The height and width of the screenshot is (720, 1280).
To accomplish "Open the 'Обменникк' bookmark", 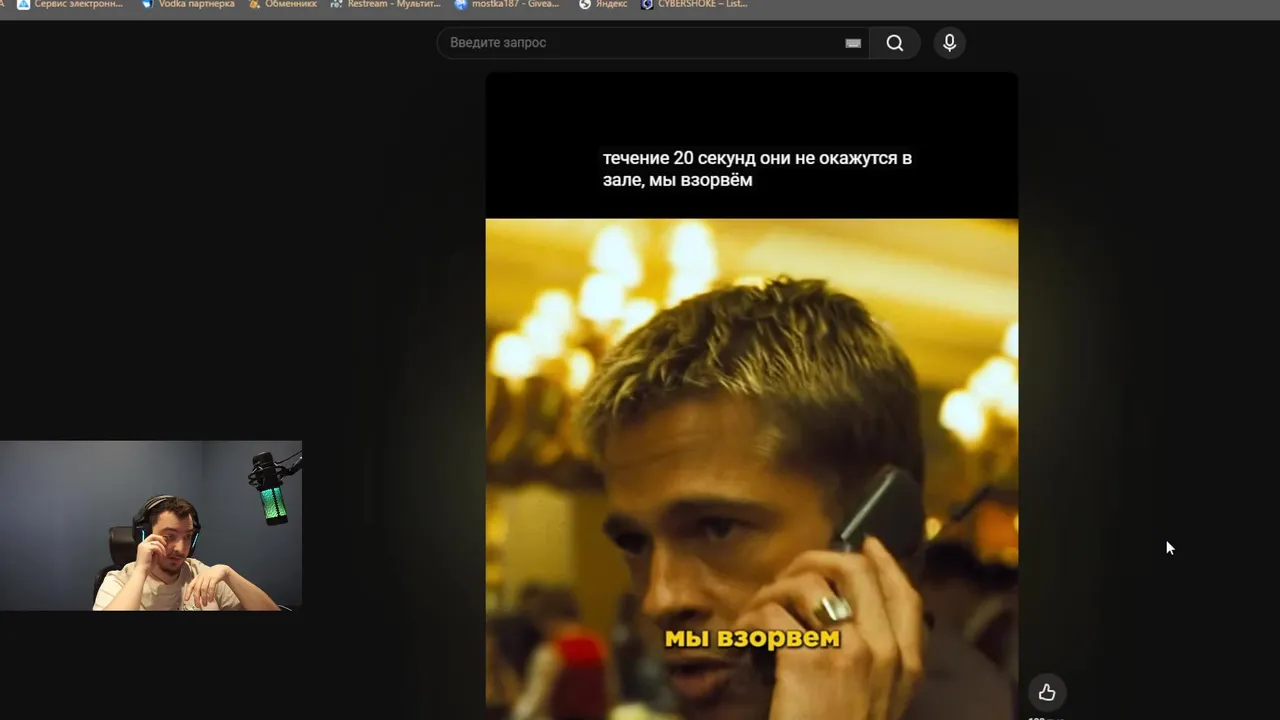I will point(283,4).
